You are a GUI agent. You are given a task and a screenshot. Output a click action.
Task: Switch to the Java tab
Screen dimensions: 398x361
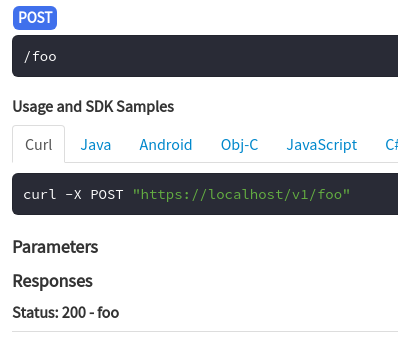96,145
